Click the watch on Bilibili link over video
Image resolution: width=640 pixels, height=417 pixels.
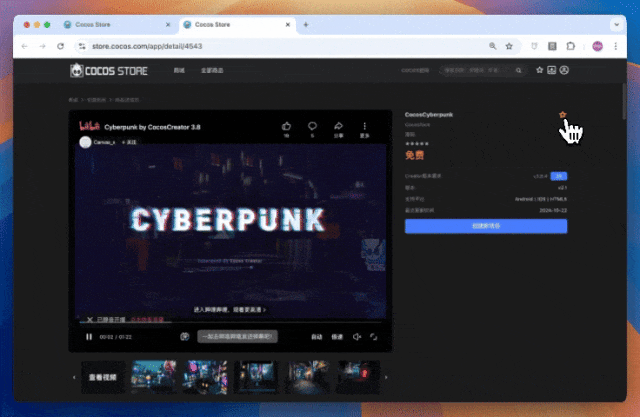click(x=230, y=310)
